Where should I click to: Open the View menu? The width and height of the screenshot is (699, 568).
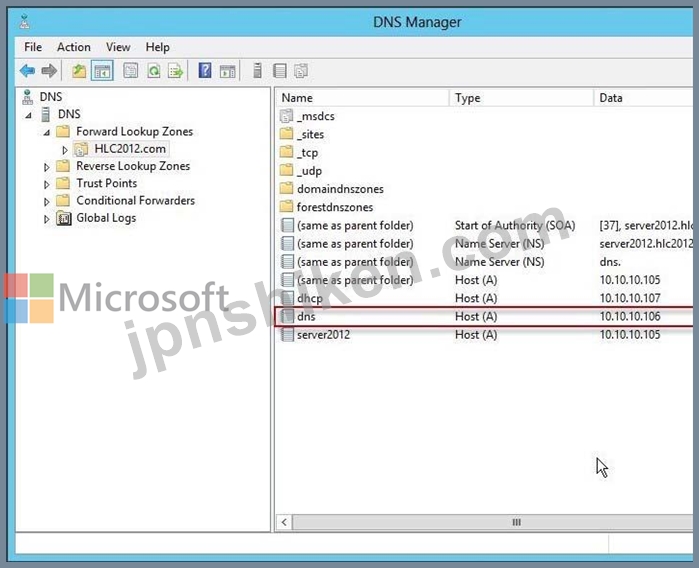pos(118,47)
